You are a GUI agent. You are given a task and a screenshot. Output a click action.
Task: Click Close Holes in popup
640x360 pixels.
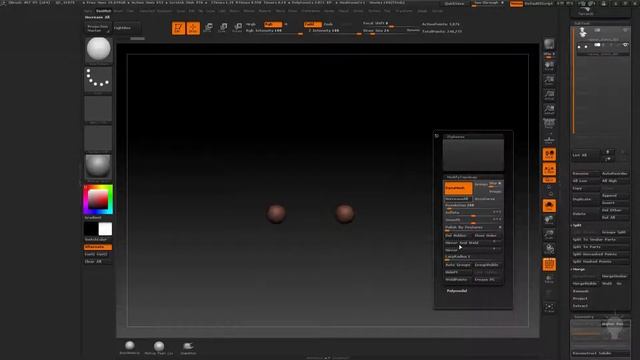pos(488,236)
